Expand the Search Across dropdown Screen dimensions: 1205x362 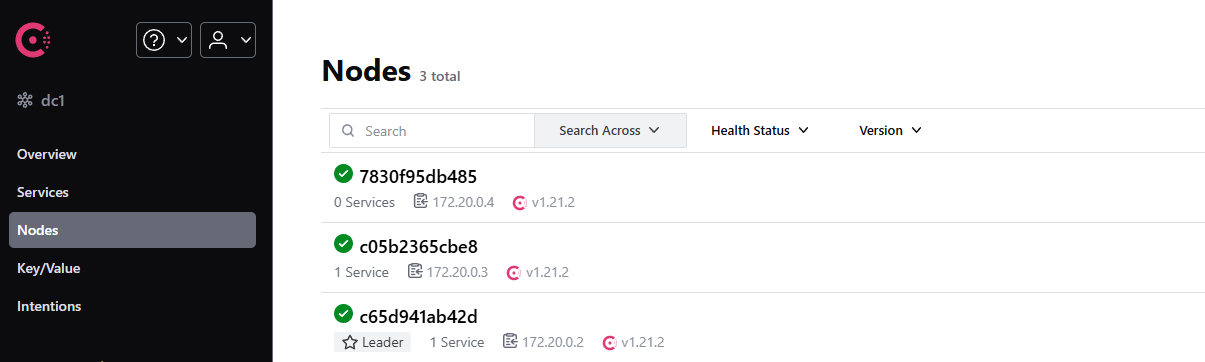click(610, 131)
